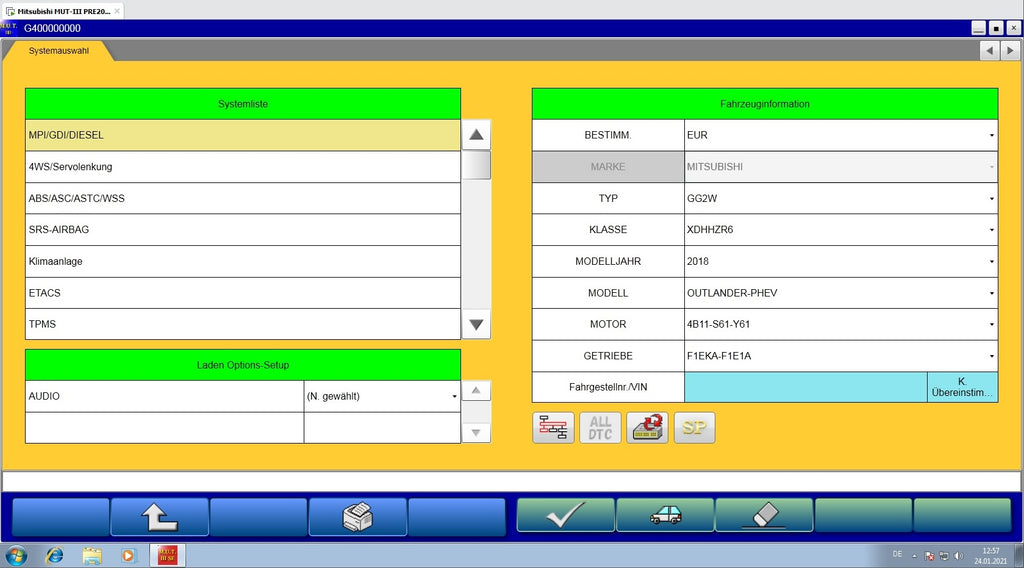Click the SP special function icon

[x=694, y=428]
